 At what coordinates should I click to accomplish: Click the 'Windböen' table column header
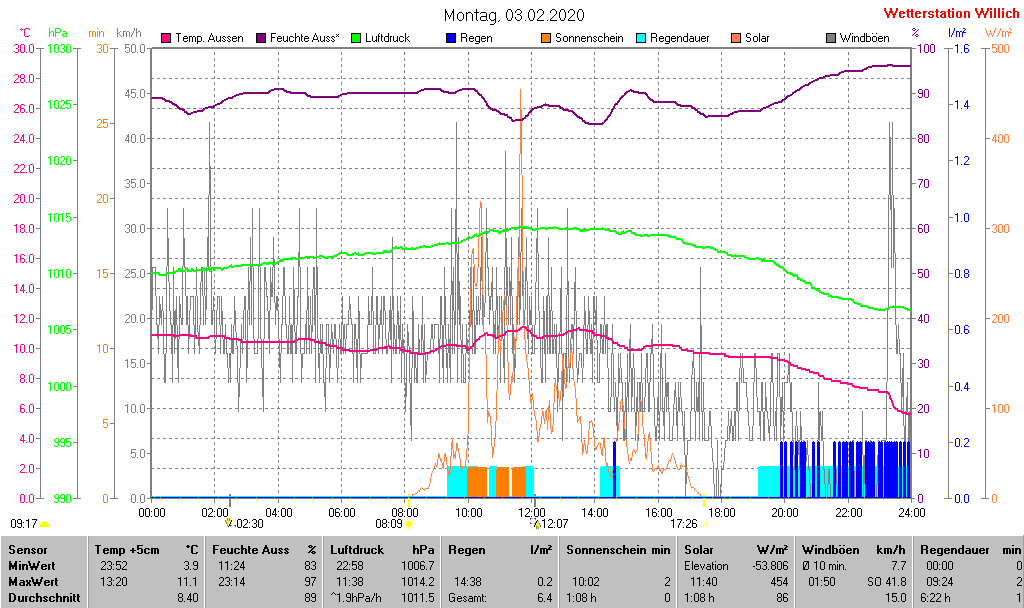click(x=830, y=550)
